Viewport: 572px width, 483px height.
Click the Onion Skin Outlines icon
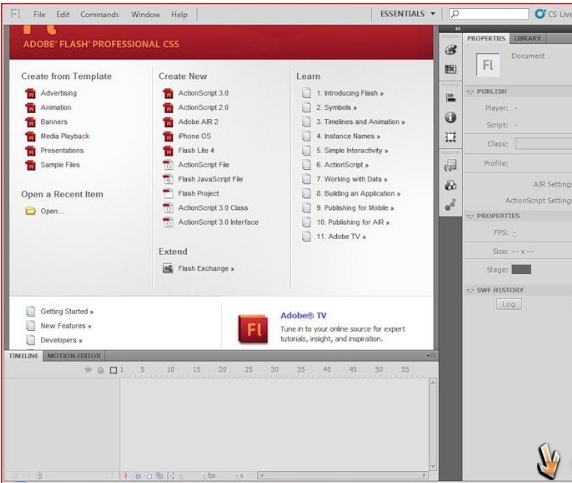point(149,476)
